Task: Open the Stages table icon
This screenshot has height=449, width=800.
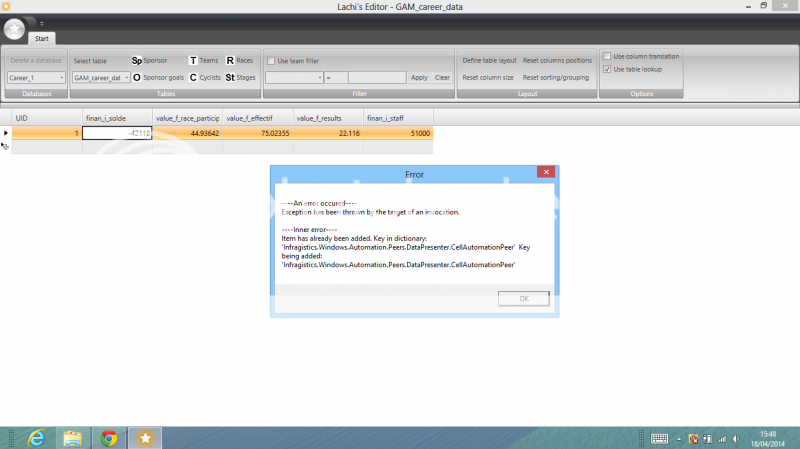Action: (x=230, y=77)
